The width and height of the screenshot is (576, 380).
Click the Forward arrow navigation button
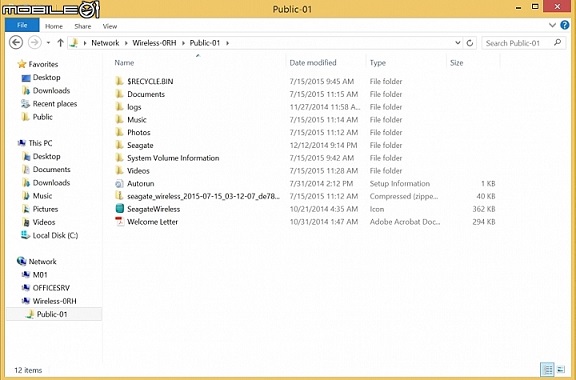pyautogui.click(x=35, y=43)
